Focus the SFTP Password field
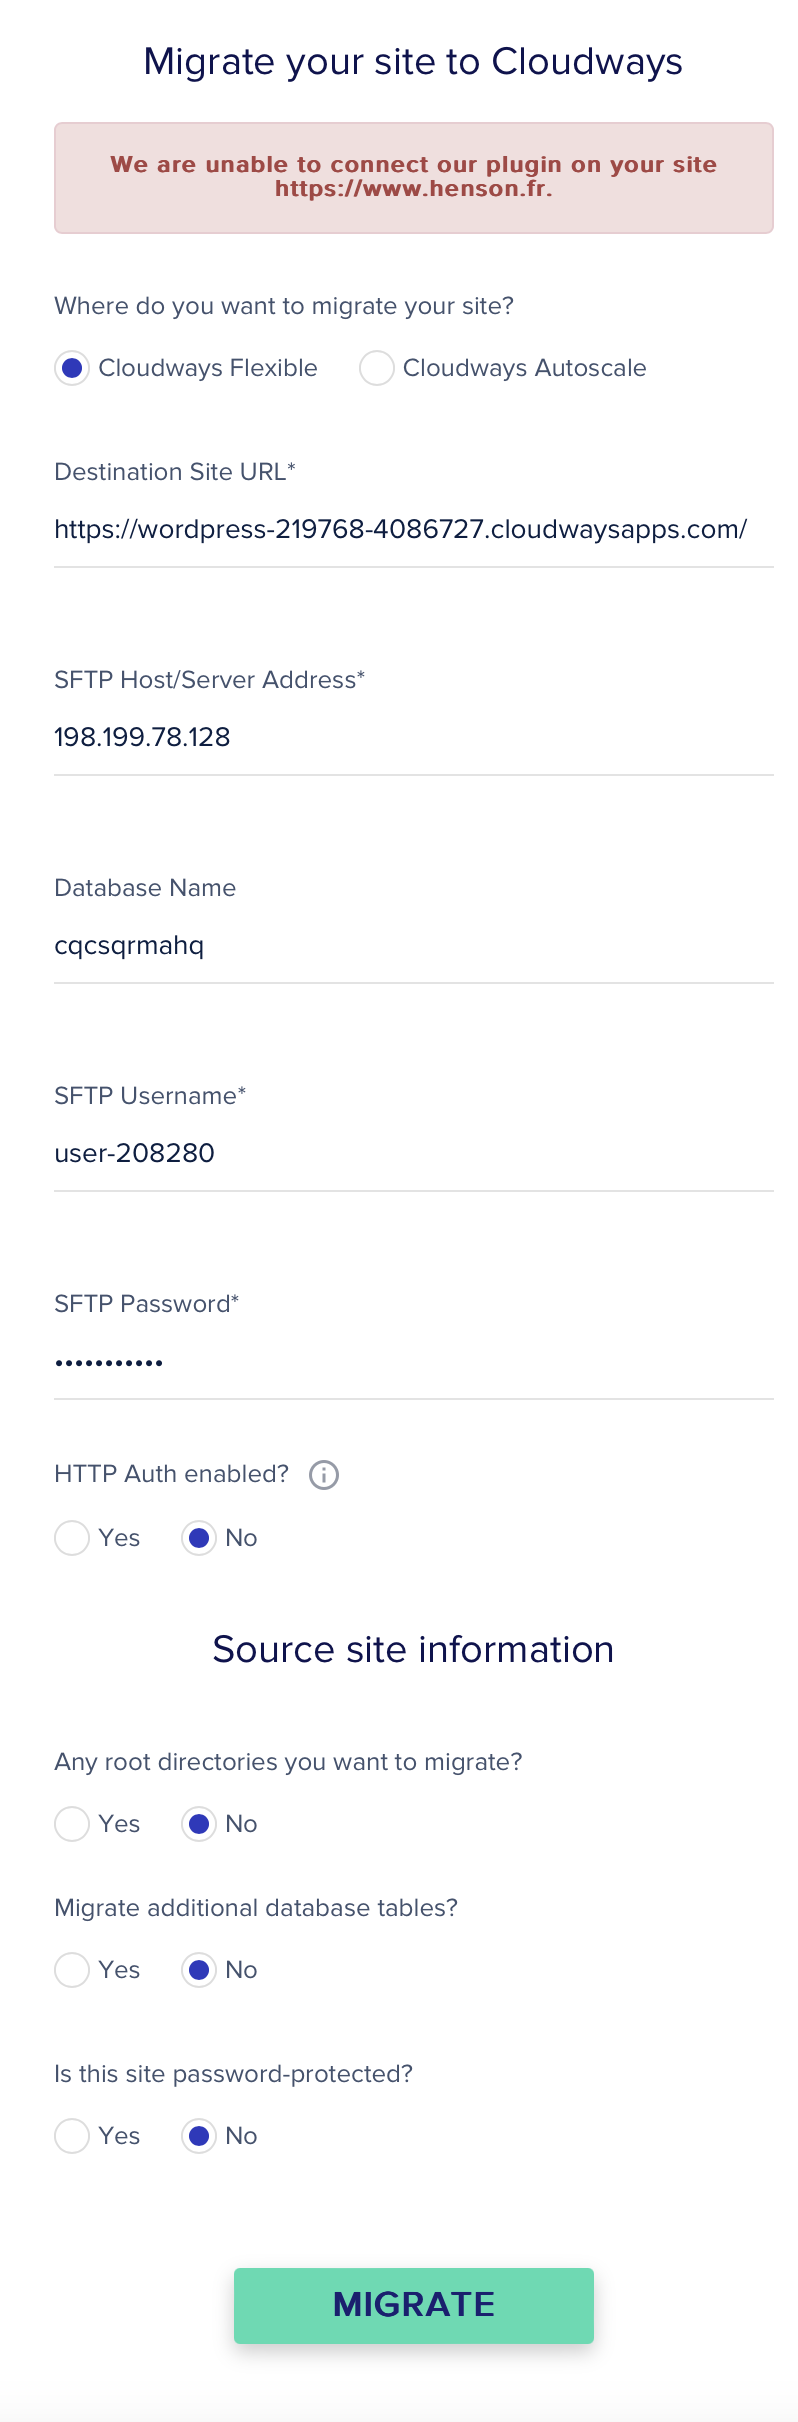798x2422 pixels. pyautogui.click(x=414, y=1362)
